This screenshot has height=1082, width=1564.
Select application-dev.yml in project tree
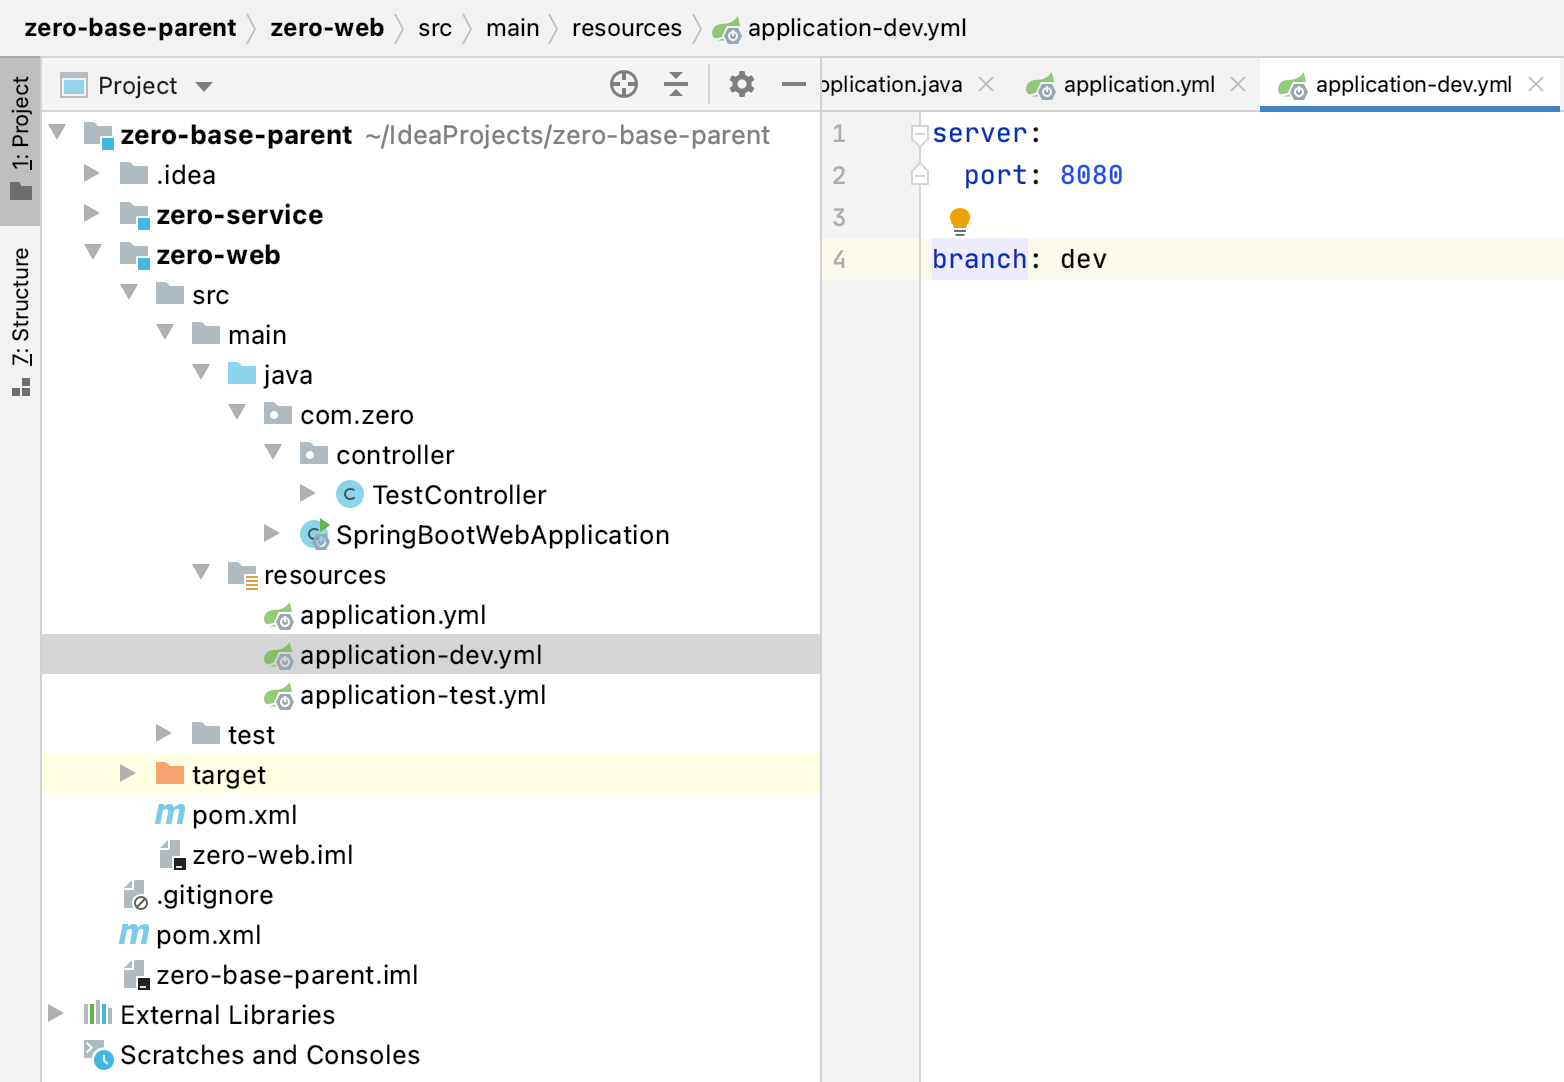431,654
